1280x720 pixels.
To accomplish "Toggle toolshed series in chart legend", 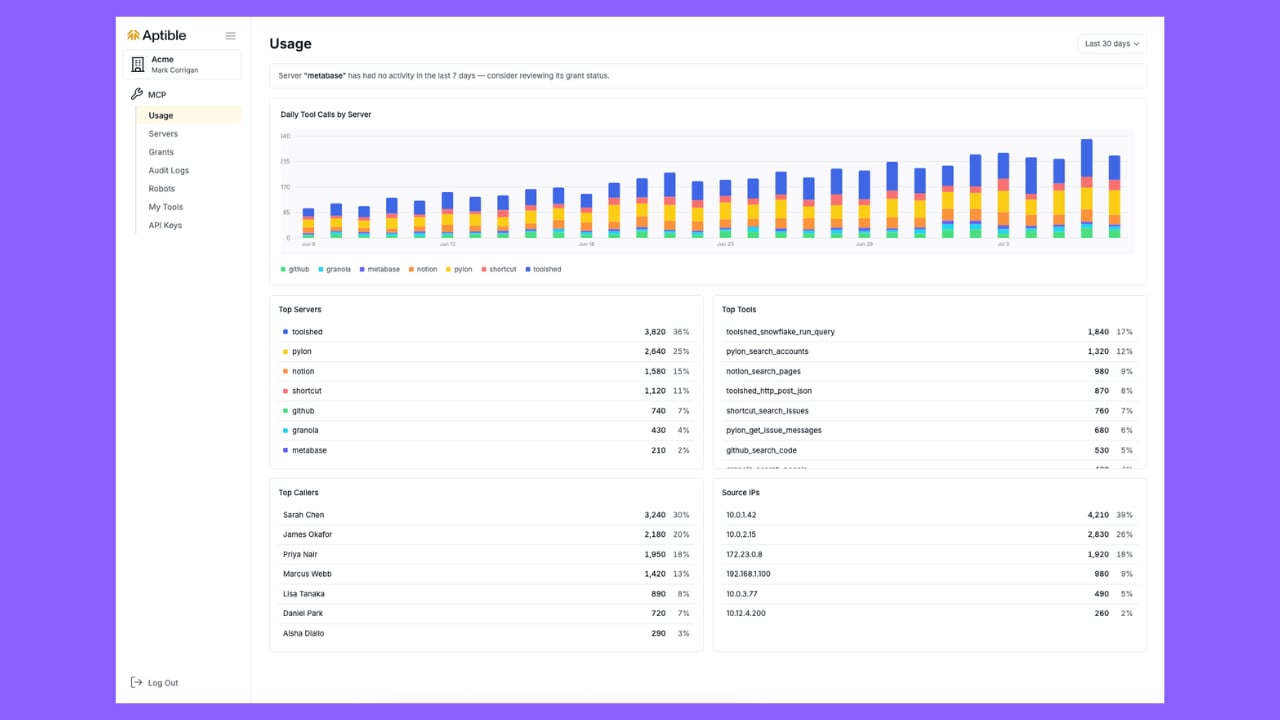I will point(543,269).
